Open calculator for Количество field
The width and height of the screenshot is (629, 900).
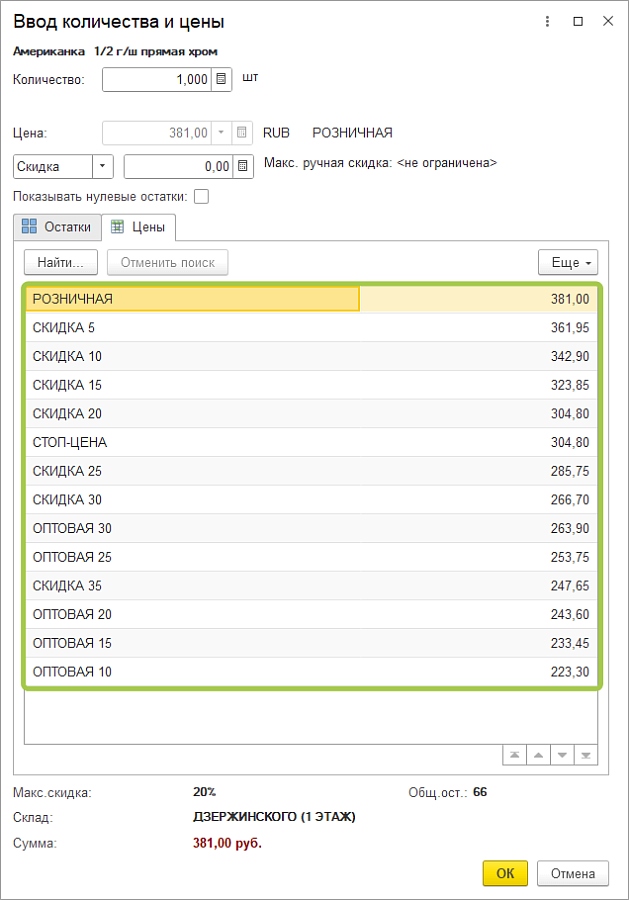coord(221,79)
